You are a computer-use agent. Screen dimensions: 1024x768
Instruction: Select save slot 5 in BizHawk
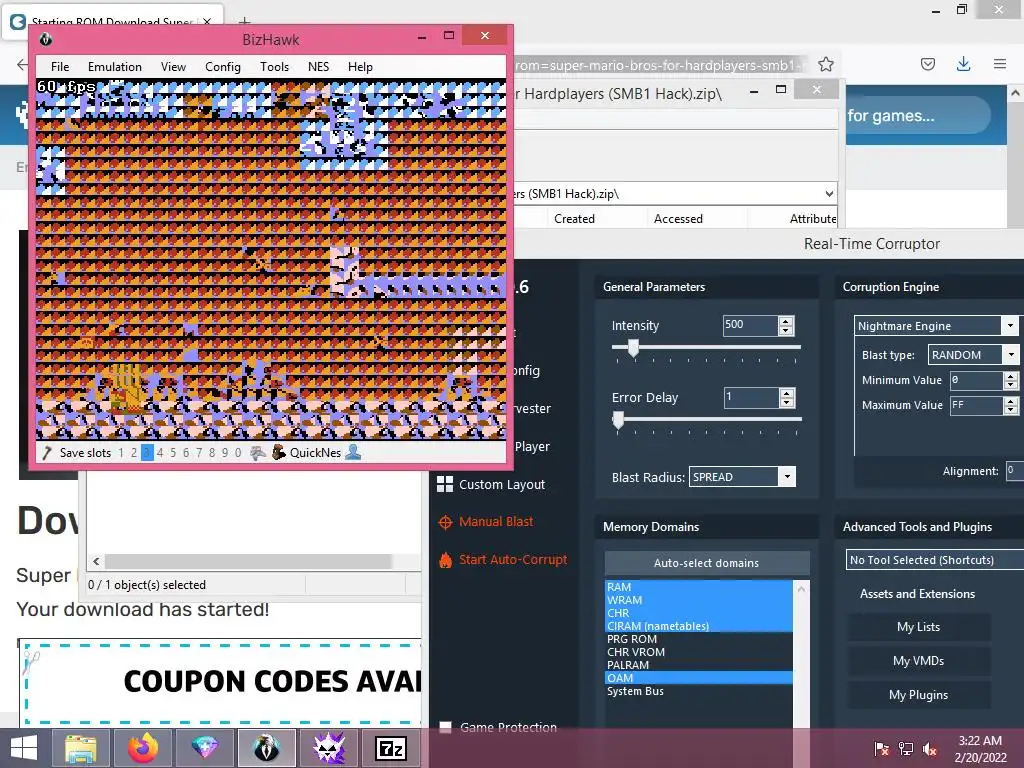coord(173,453)
